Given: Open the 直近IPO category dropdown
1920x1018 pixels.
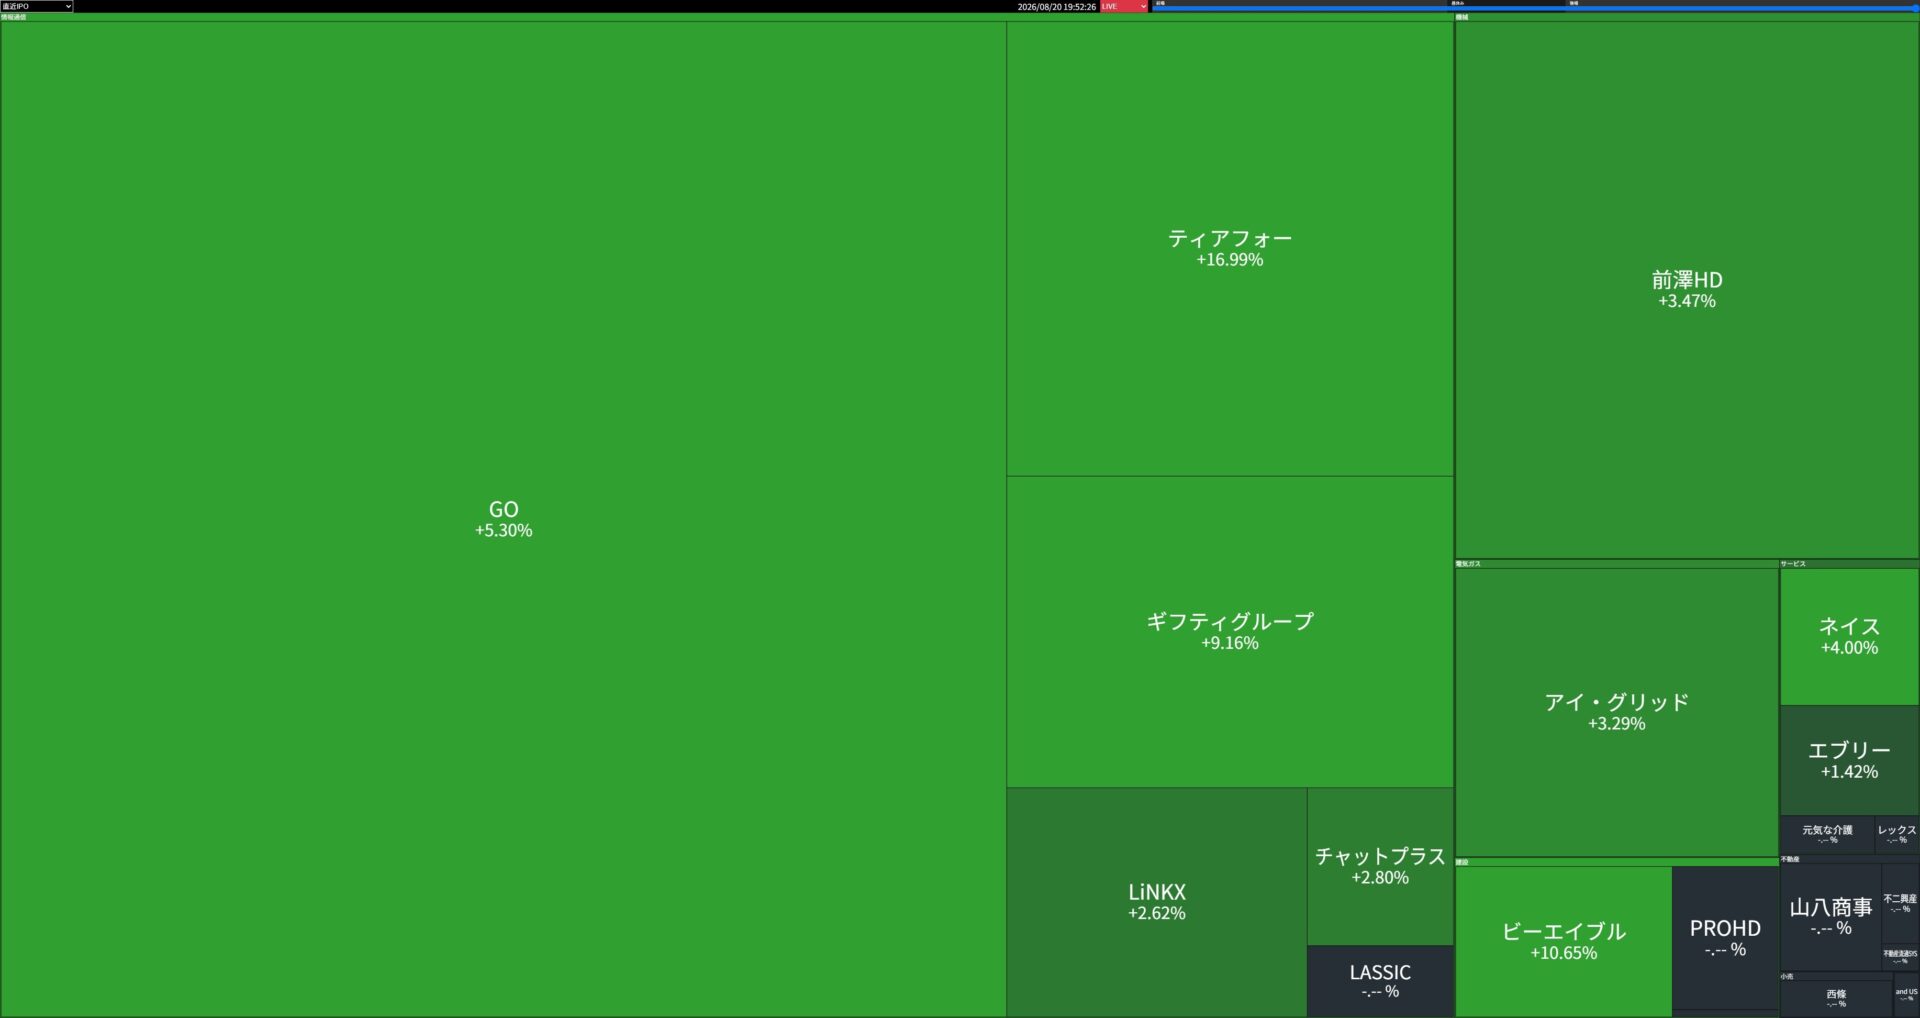Looking at the screenshot, I should (x=37, y=6).
